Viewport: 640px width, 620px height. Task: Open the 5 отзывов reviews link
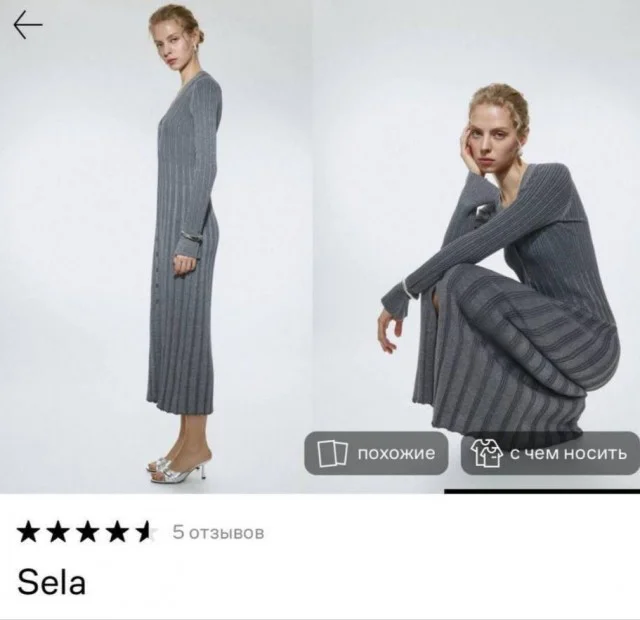(x=218, y=532)
